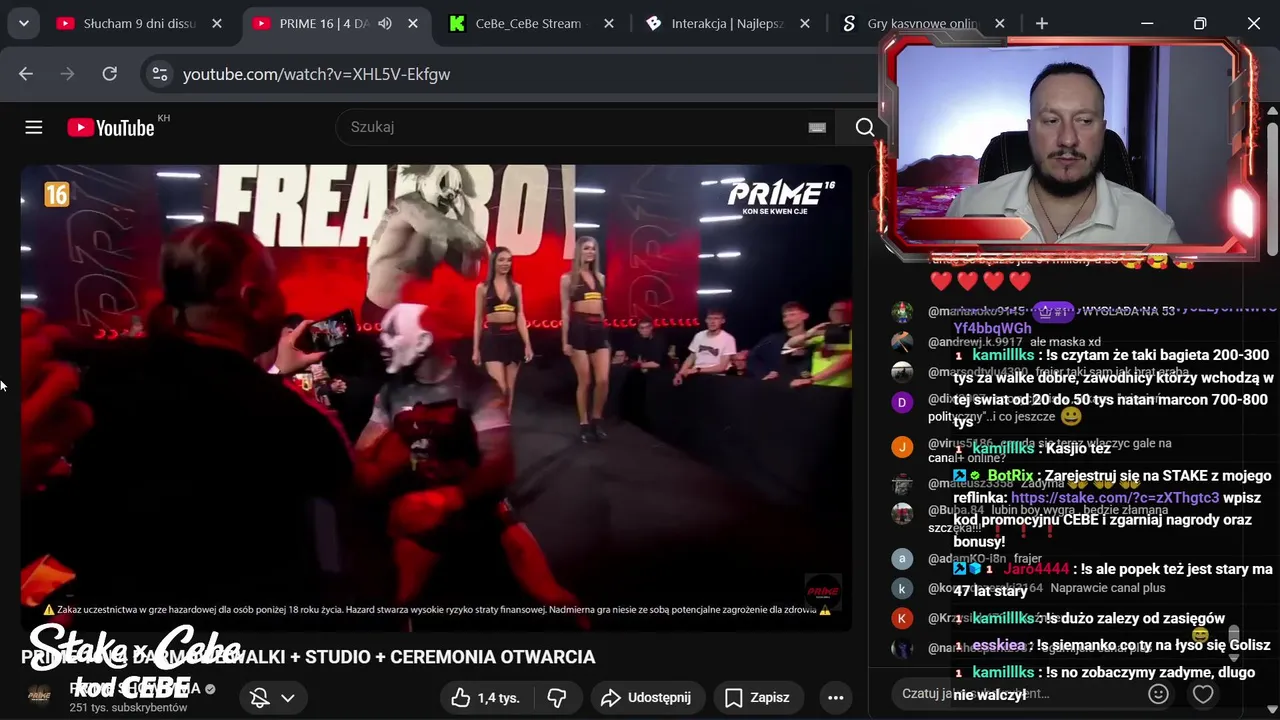Share the video via Udostępnij
The width and height of the screenshot is (1280, 720).
[x=647, y=697]
